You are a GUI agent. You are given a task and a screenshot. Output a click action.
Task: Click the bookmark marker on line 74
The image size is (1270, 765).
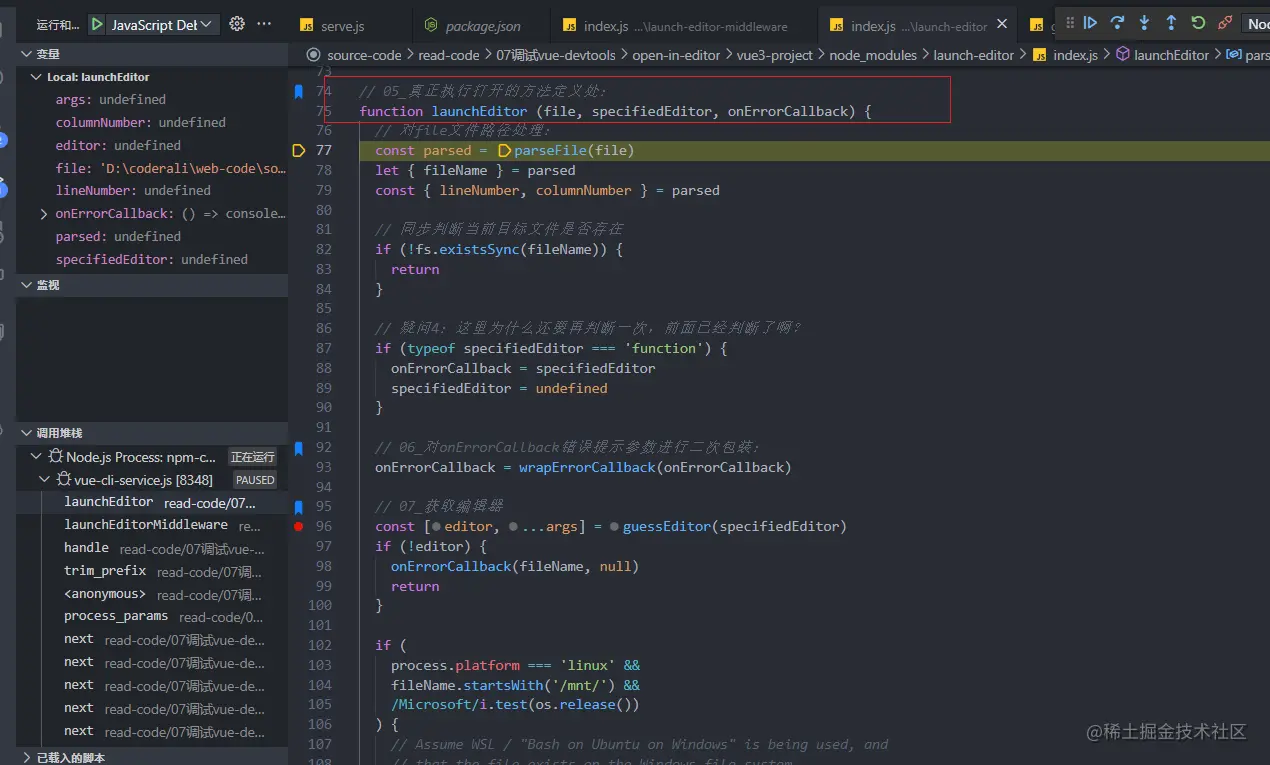pyautogui.click(x=298, y=91)
